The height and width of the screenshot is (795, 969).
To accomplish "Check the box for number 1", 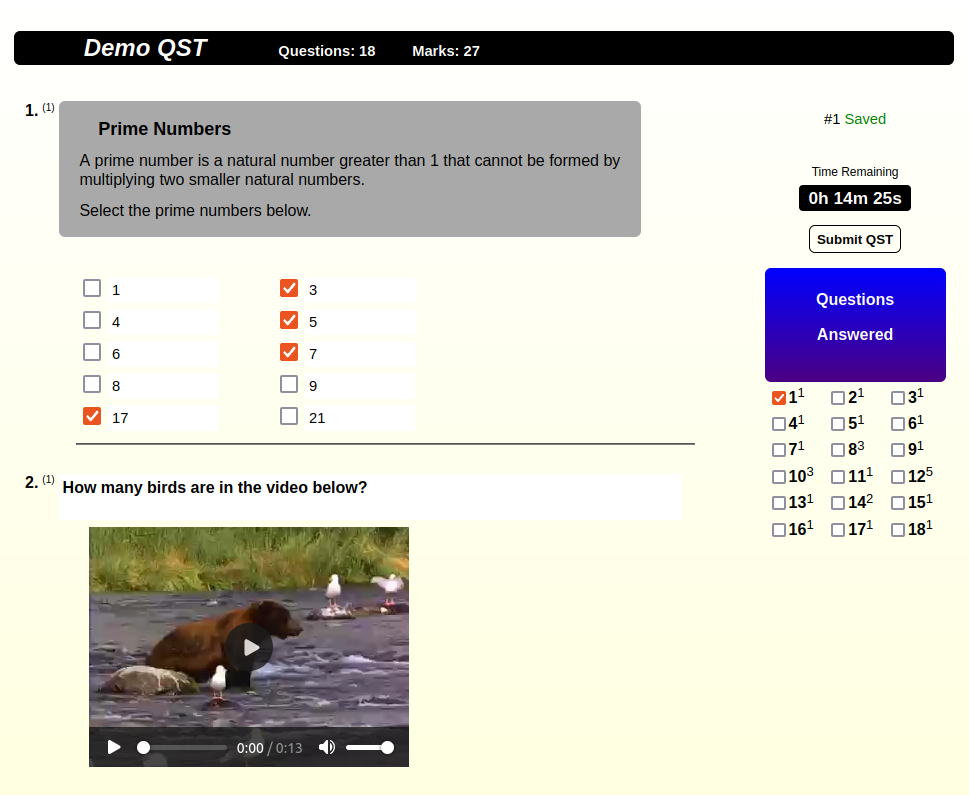I will (x=92, y=289).
